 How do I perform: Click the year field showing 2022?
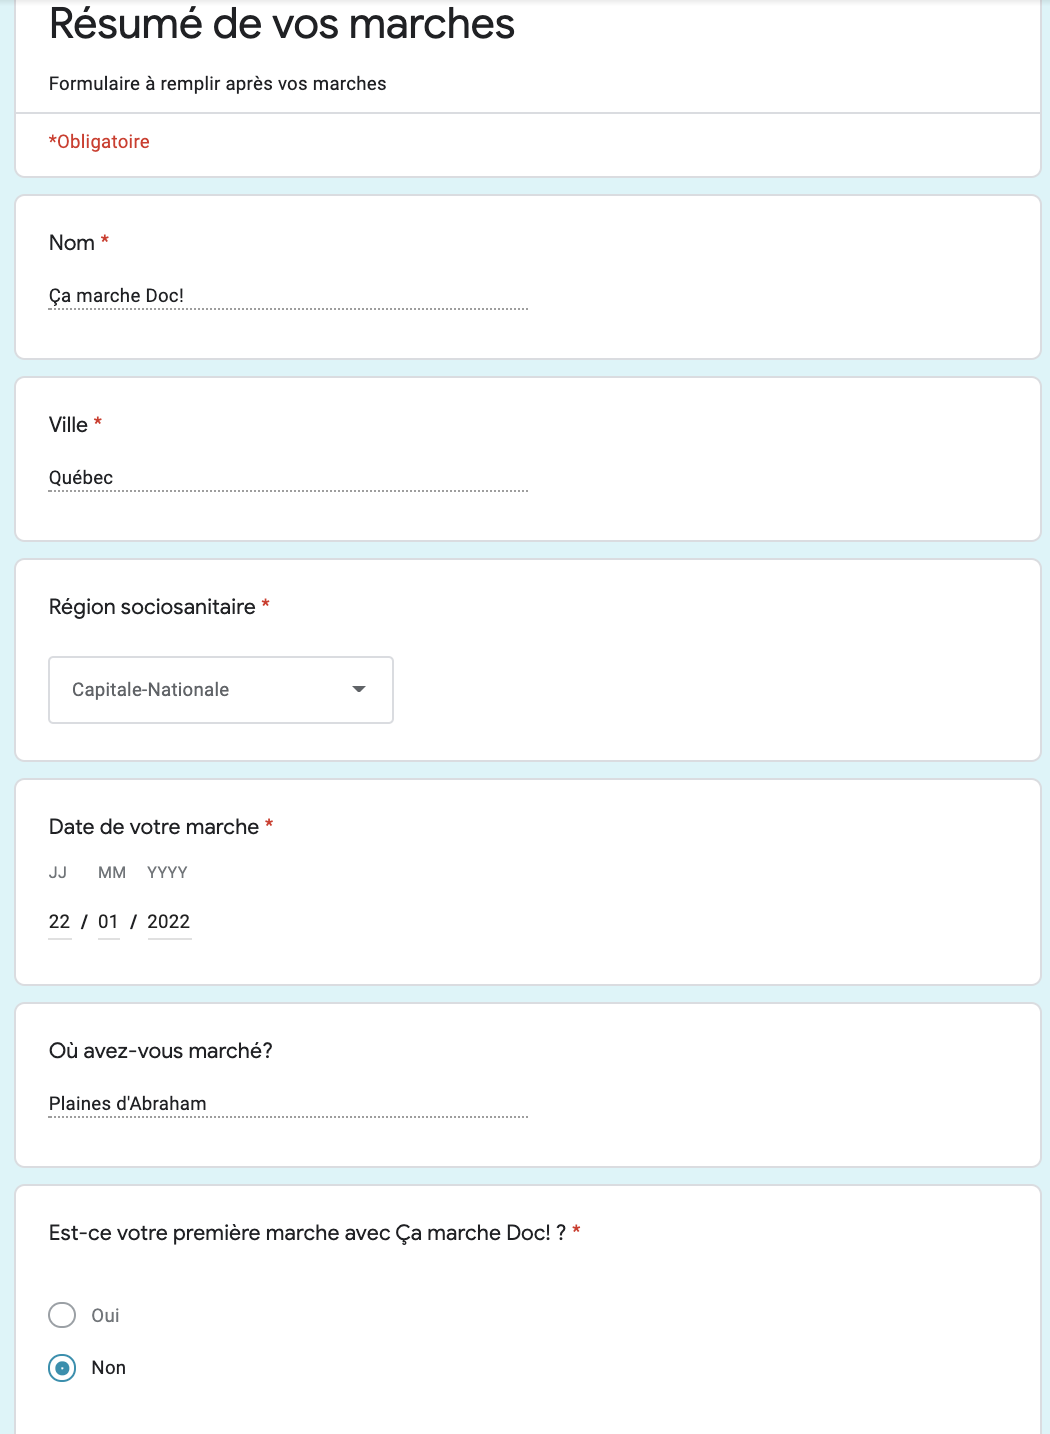[169, 922]
